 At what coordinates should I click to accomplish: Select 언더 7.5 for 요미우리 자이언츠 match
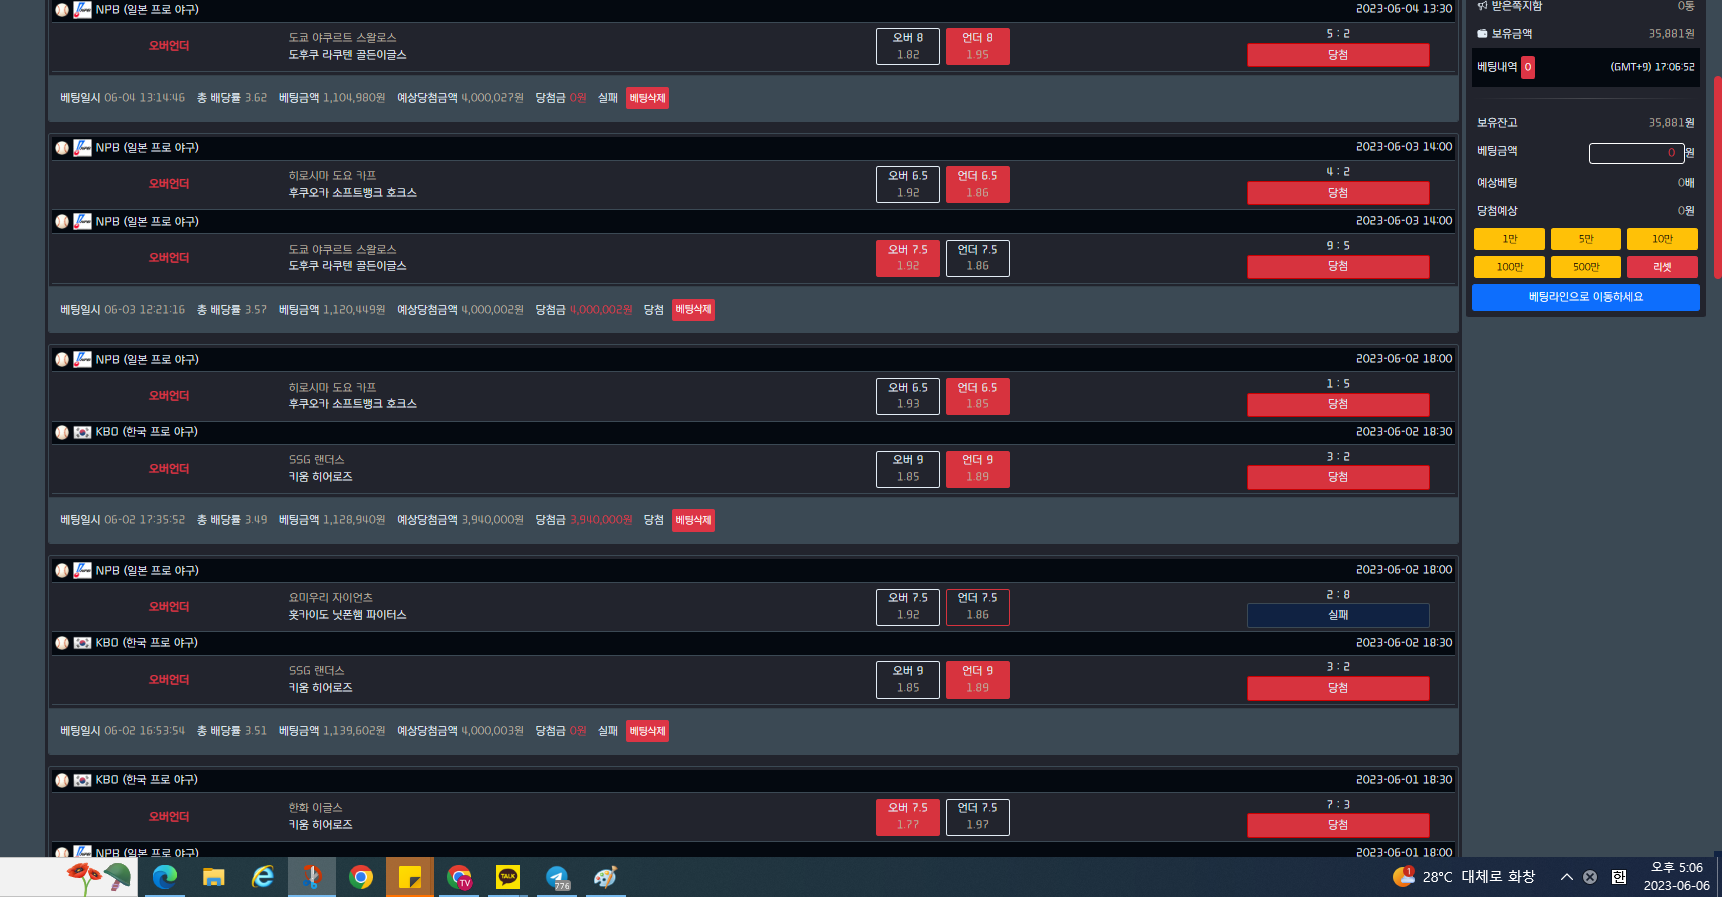(977, 606)
